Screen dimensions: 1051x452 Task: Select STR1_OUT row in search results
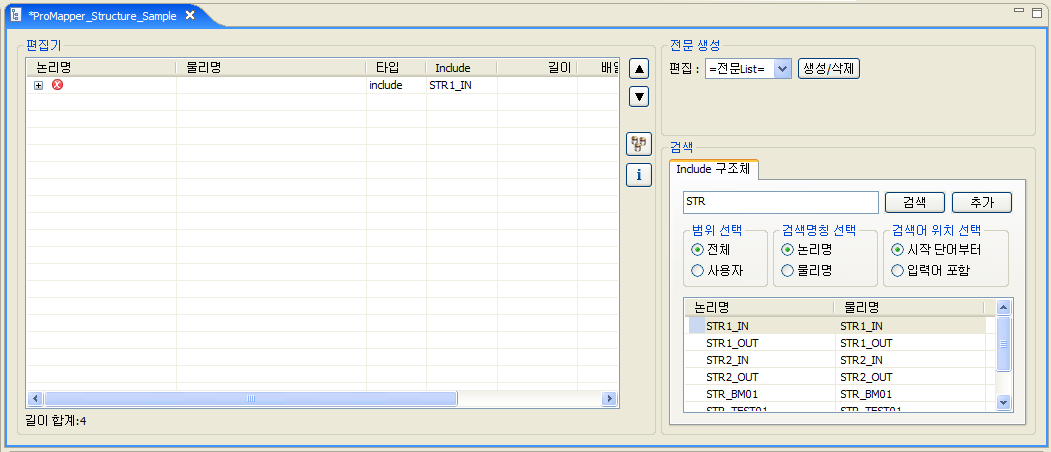(x=835, y=343)
